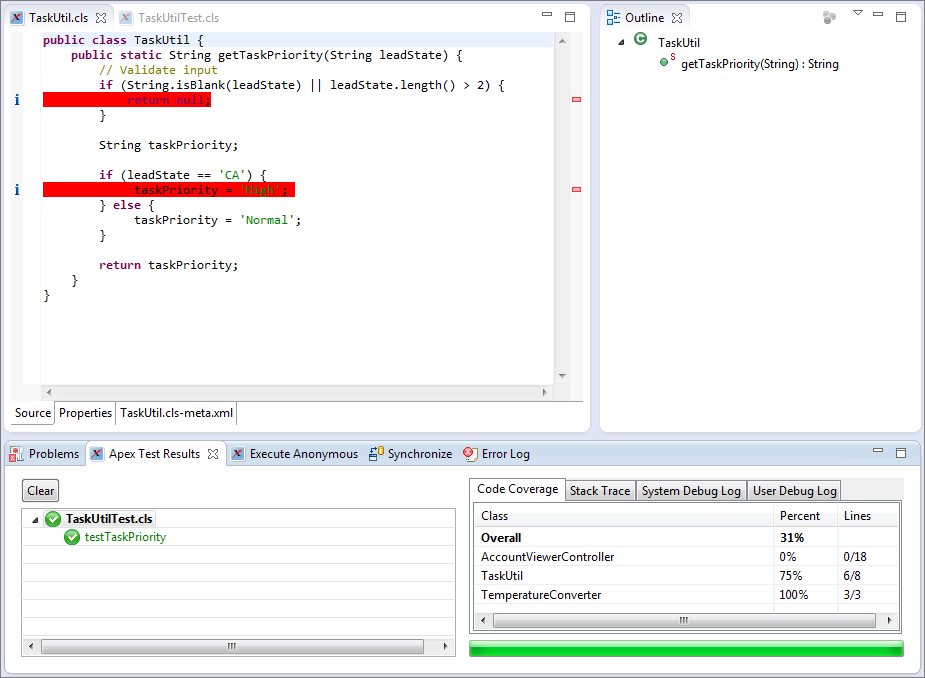Select getTaskPriority(String) method in Outline
This screenshot has height=678, width=925.
[759, 64]
